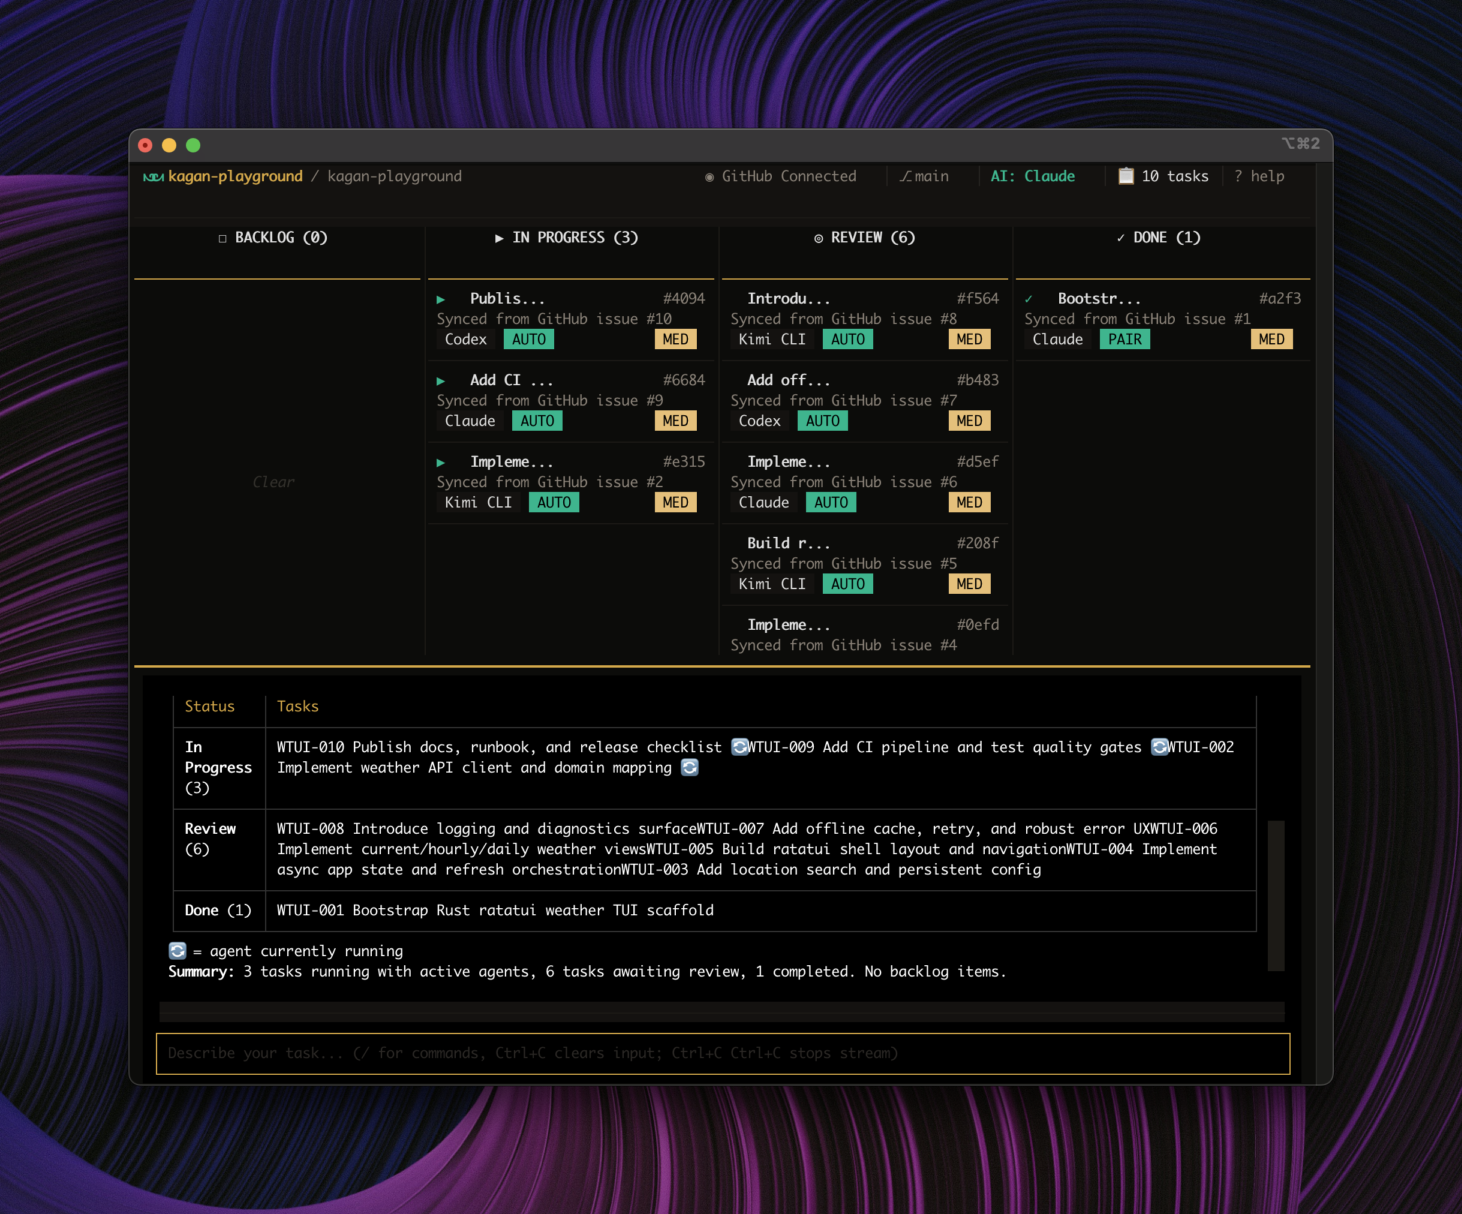Minimize the terminal window with yellow button

point(169,145)
